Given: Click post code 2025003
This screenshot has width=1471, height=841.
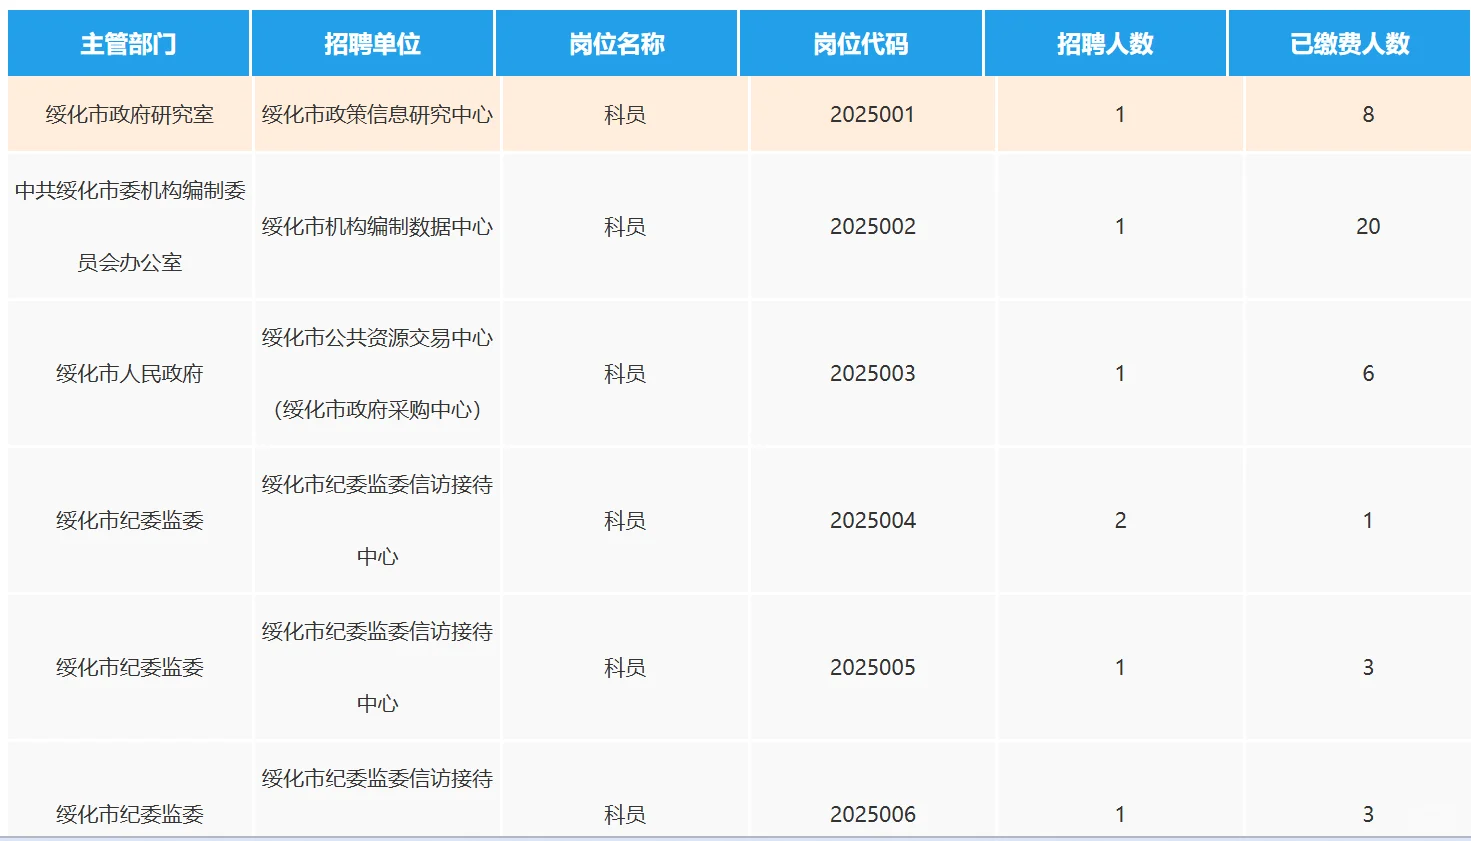Looking at the screenshot, I should click(873, 374).
